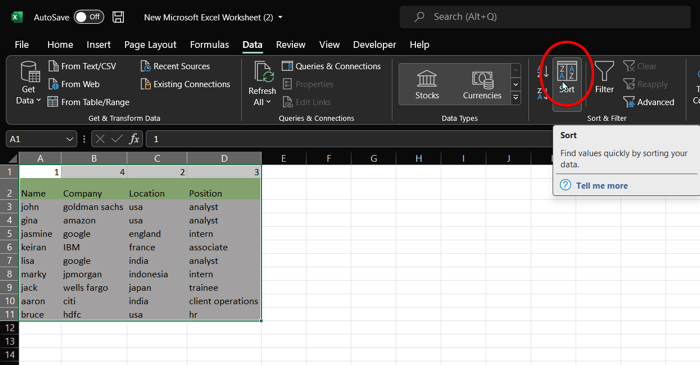Click Reapply filter button

pyautogui.click(x=646, y=84)
